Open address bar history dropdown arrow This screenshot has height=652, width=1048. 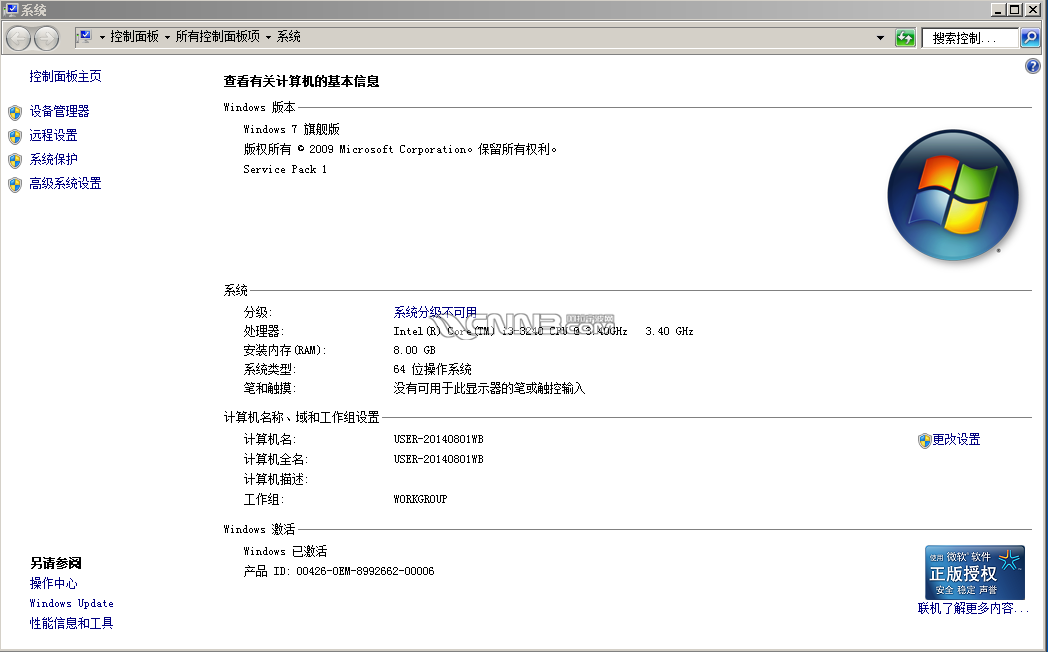tap(880, 38)
